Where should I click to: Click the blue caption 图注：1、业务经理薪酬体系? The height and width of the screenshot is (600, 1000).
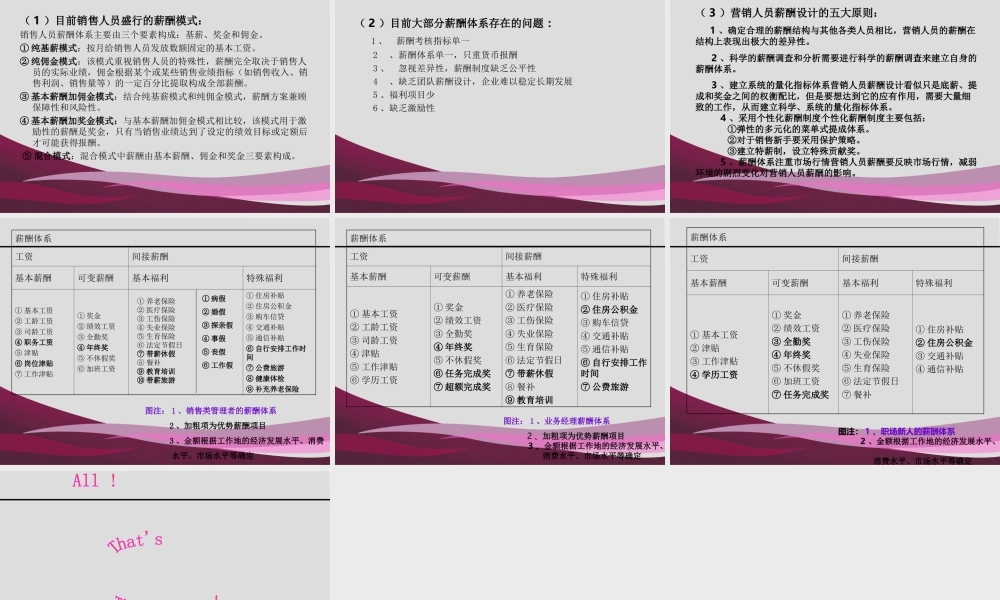click(x=559, y=420)
